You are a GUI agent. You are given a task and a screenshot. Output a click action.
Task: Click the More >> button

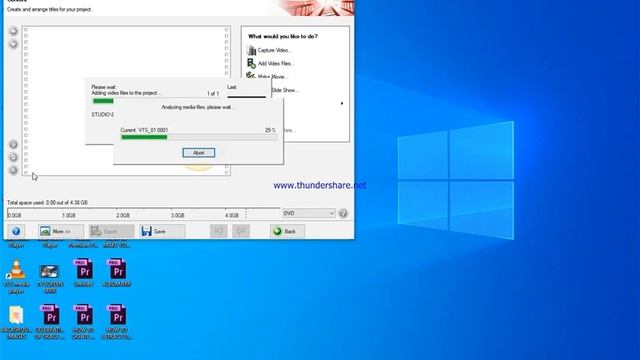(61, 231)
